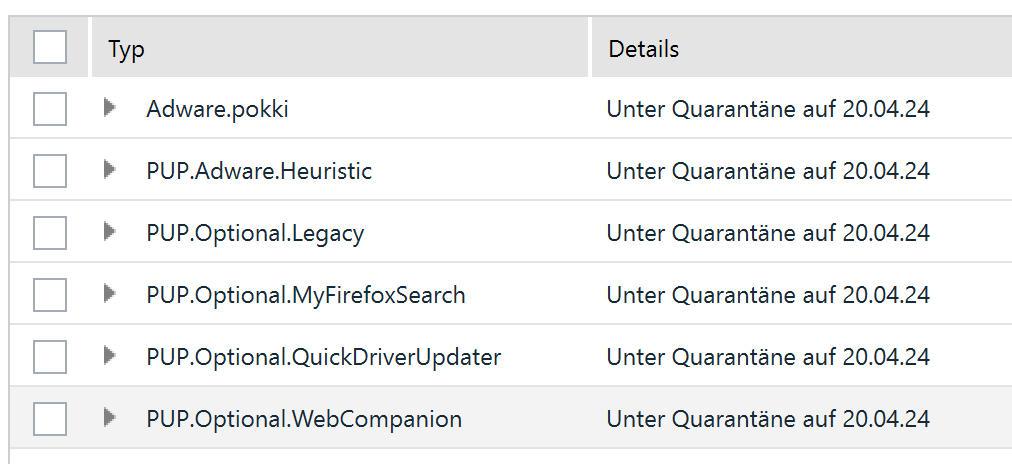Select the Adware.pokki name text
Viewport: 1012px width, 464px height.
click(x=217, y=109)
